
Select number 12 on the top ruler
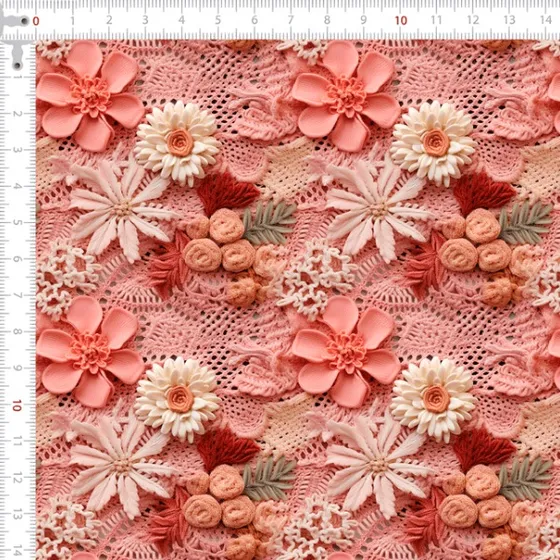(473, 20)
